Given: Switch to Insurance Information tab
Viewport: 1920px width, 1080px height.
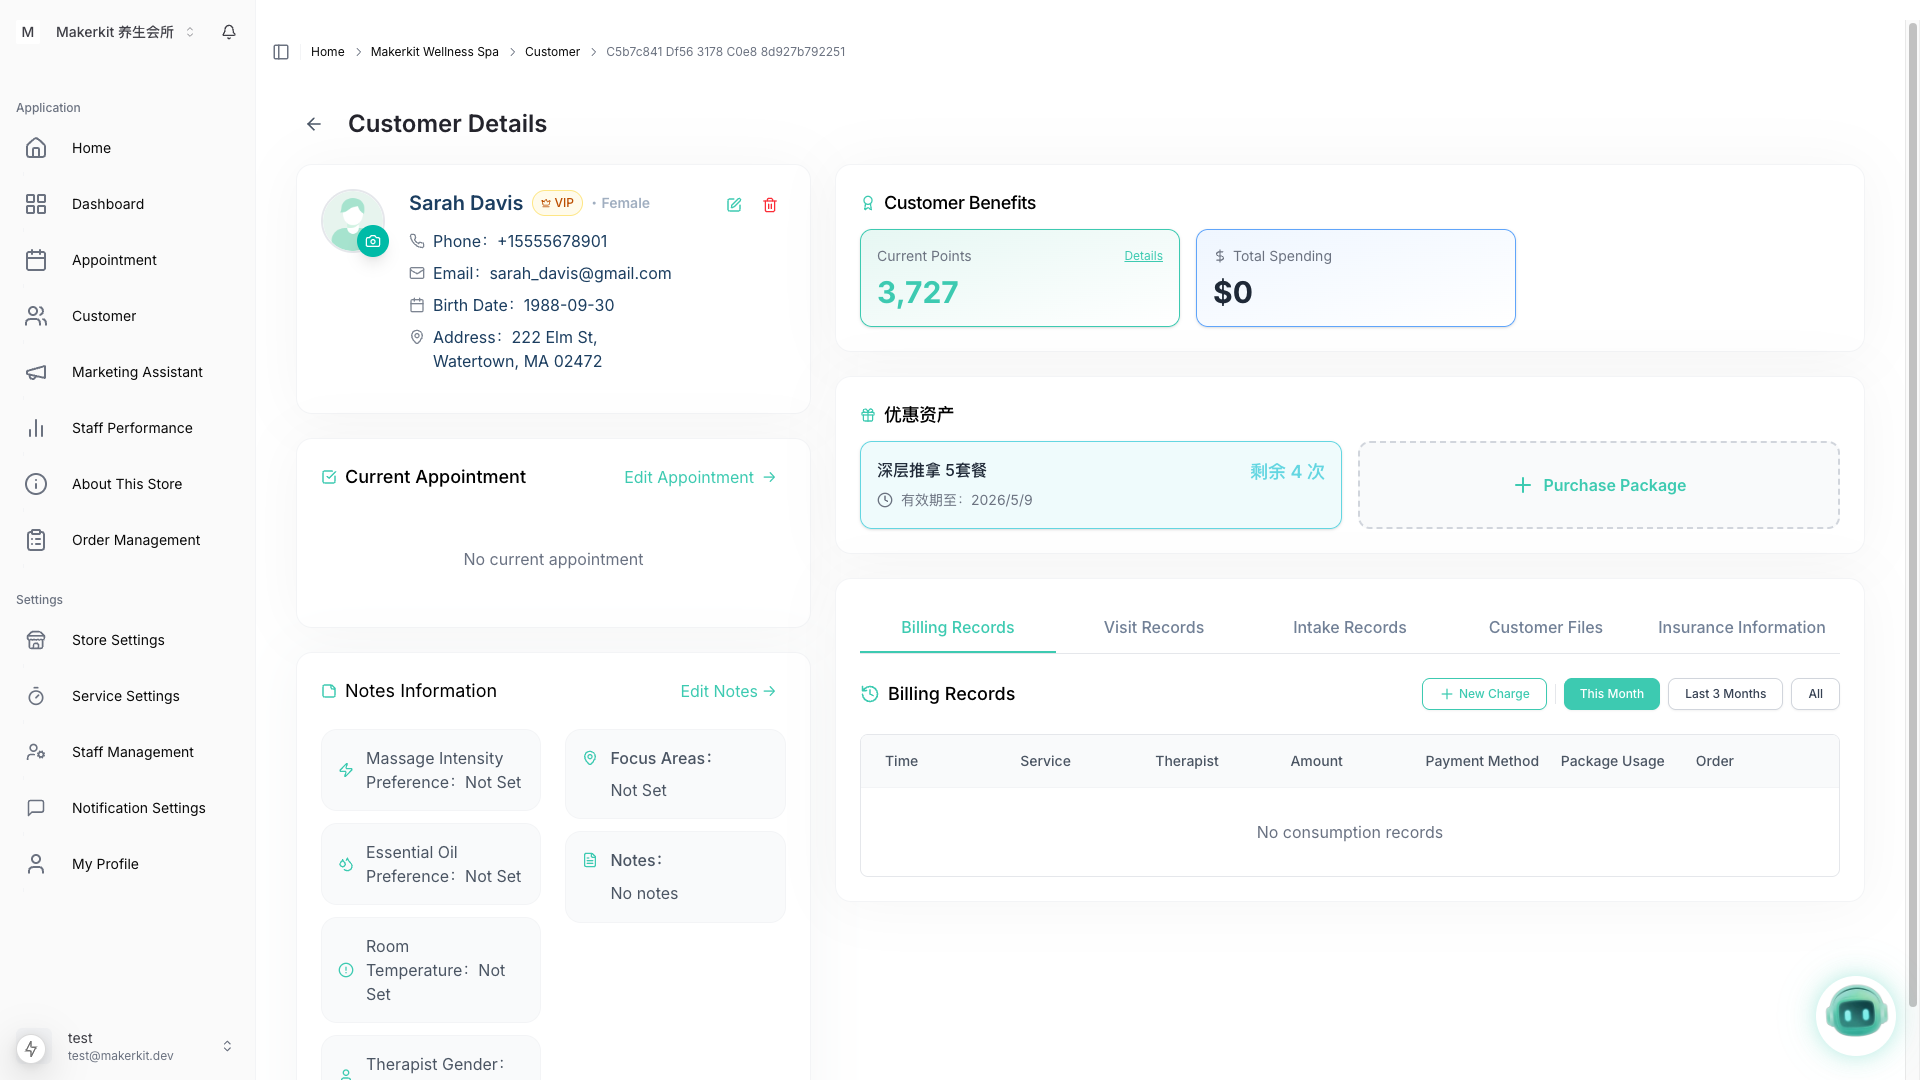Looking at the screenshot, I should coord(1741,627).
